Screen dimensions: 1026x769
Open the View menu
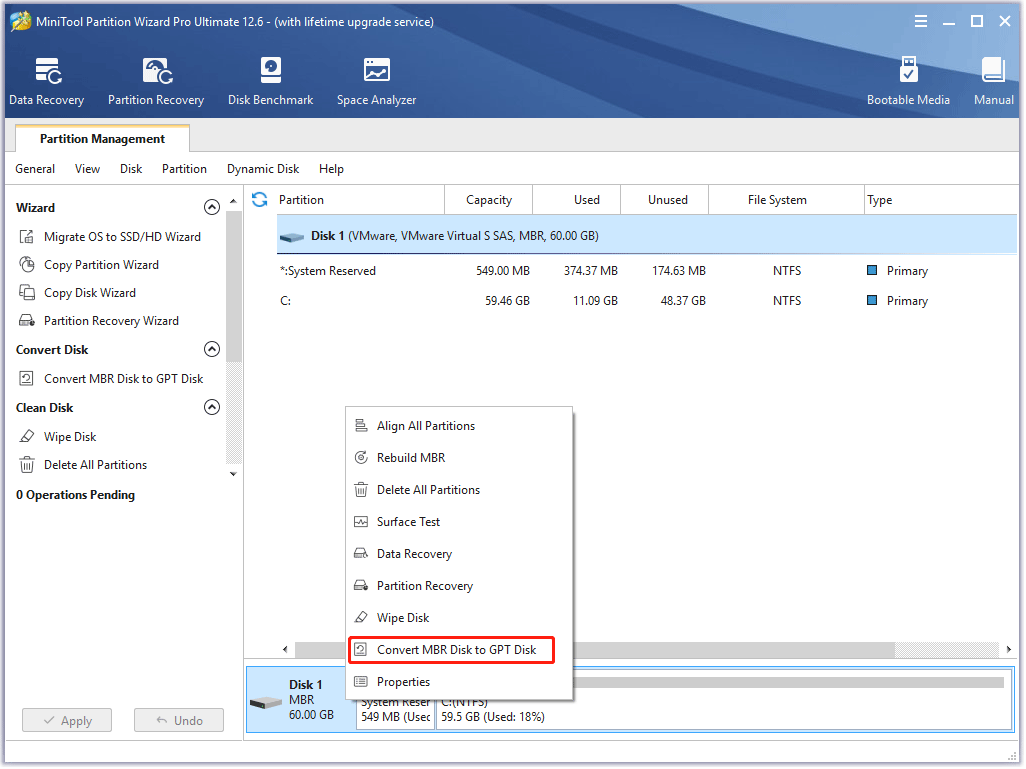pos(87,170)
